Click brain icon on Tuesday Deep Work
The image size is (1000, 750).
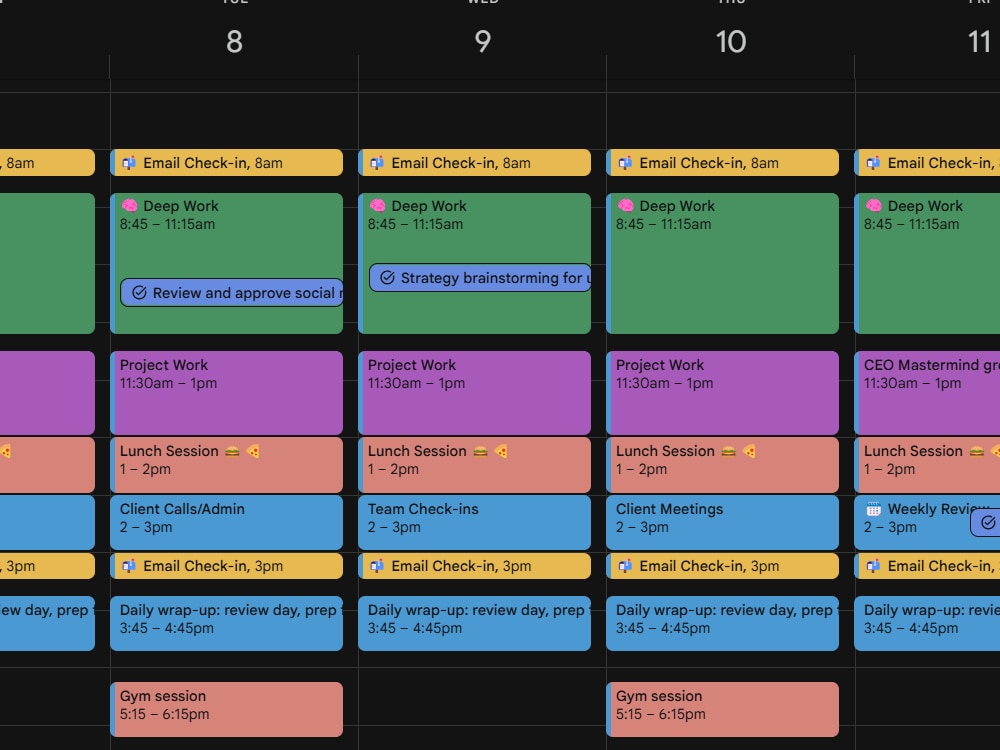pos(129,205)
